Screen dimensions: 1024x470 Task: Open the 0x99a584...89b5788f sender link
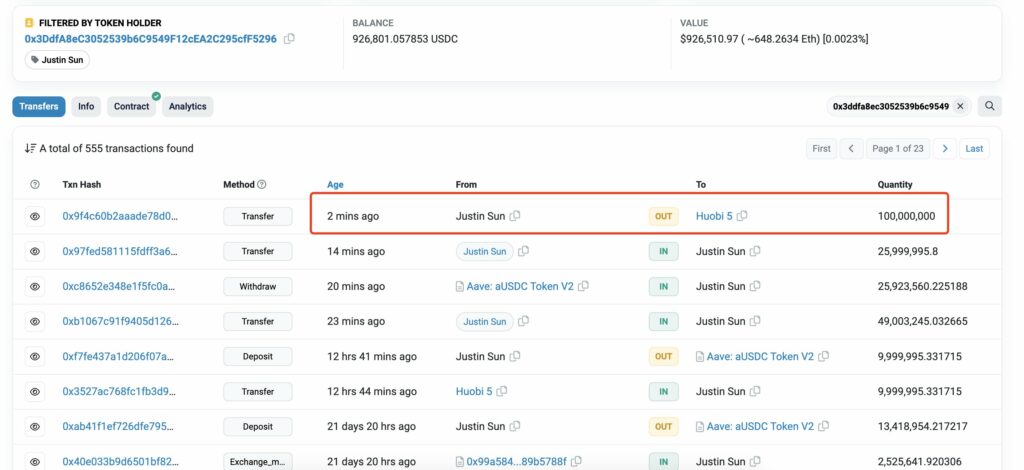517,462
